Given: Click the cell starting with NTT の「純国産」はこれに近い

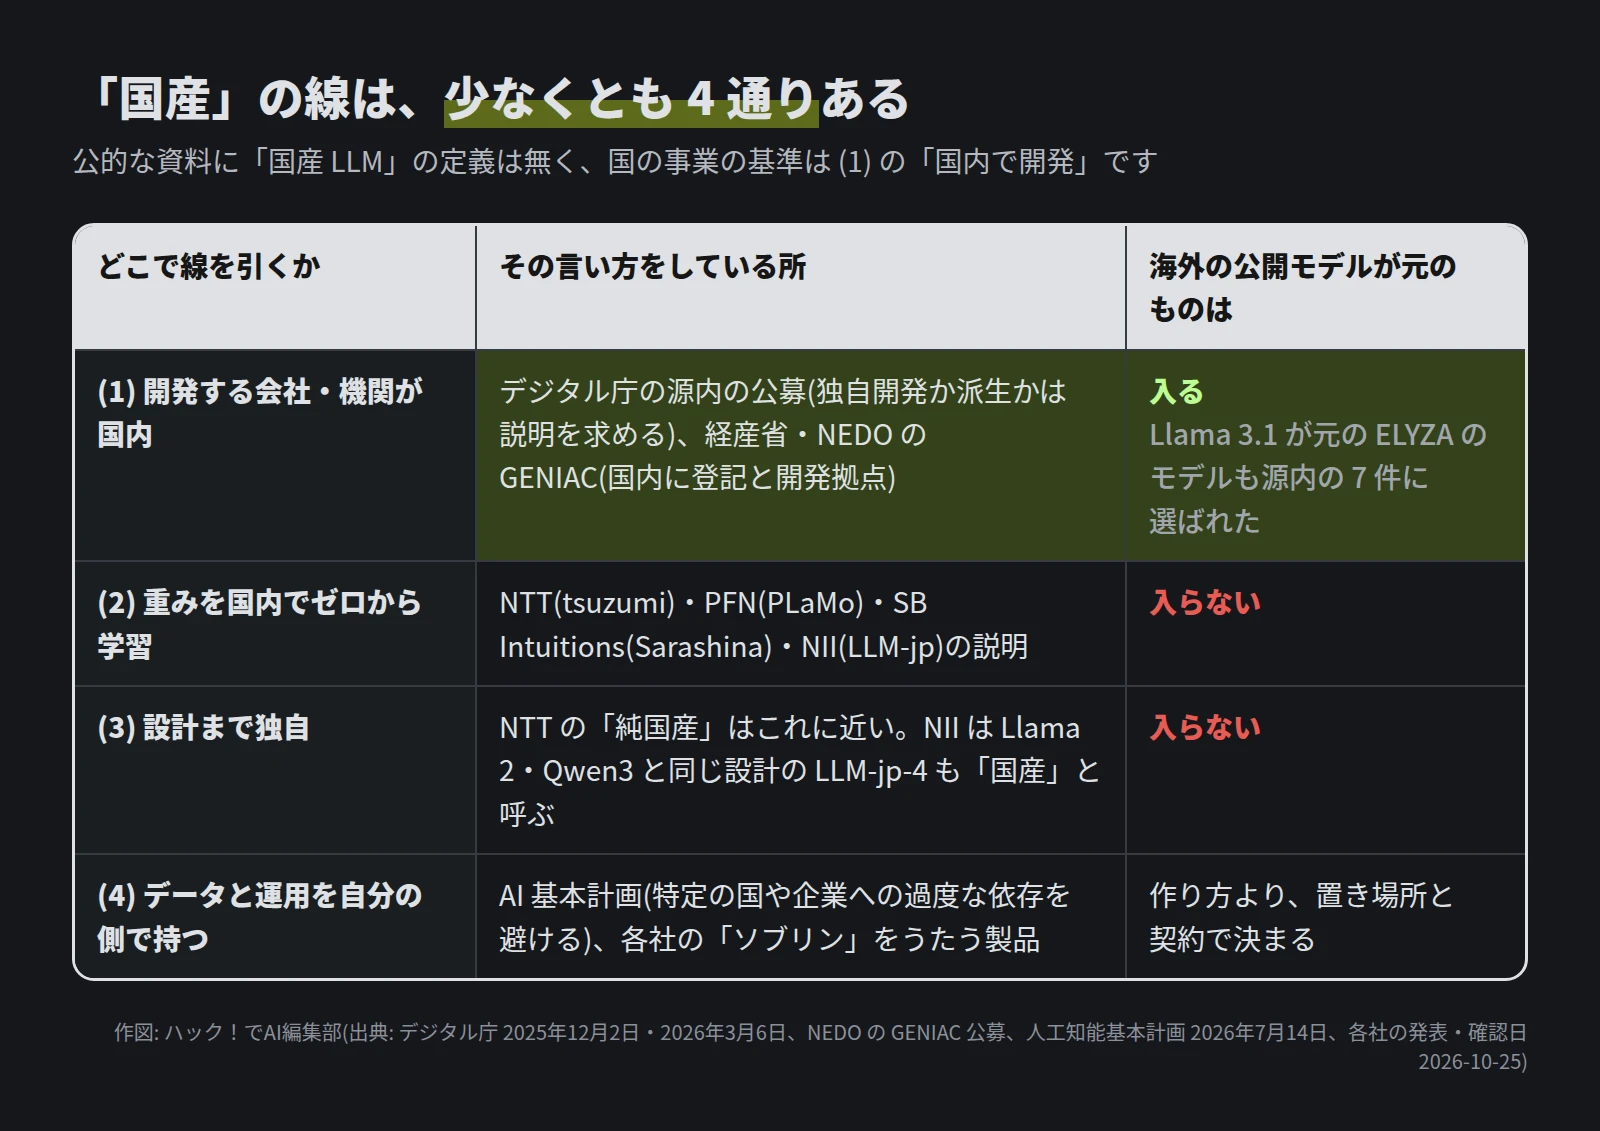Looking at the screenshot, I should point(799,770).
